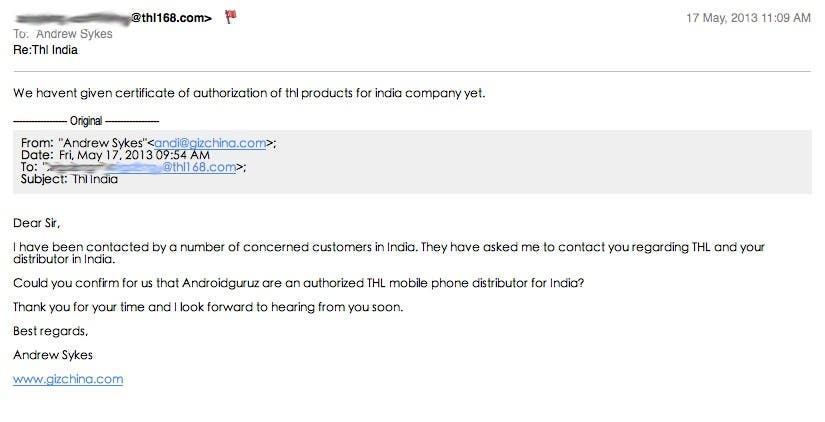Click the Original message divider label
Viewport: 825px width, 422px height.
point(86,121)
